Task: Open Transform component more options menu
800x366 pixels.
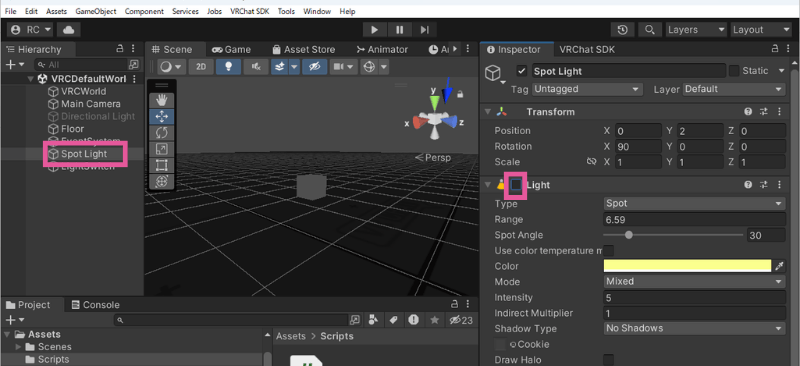Action: (780, 112)
